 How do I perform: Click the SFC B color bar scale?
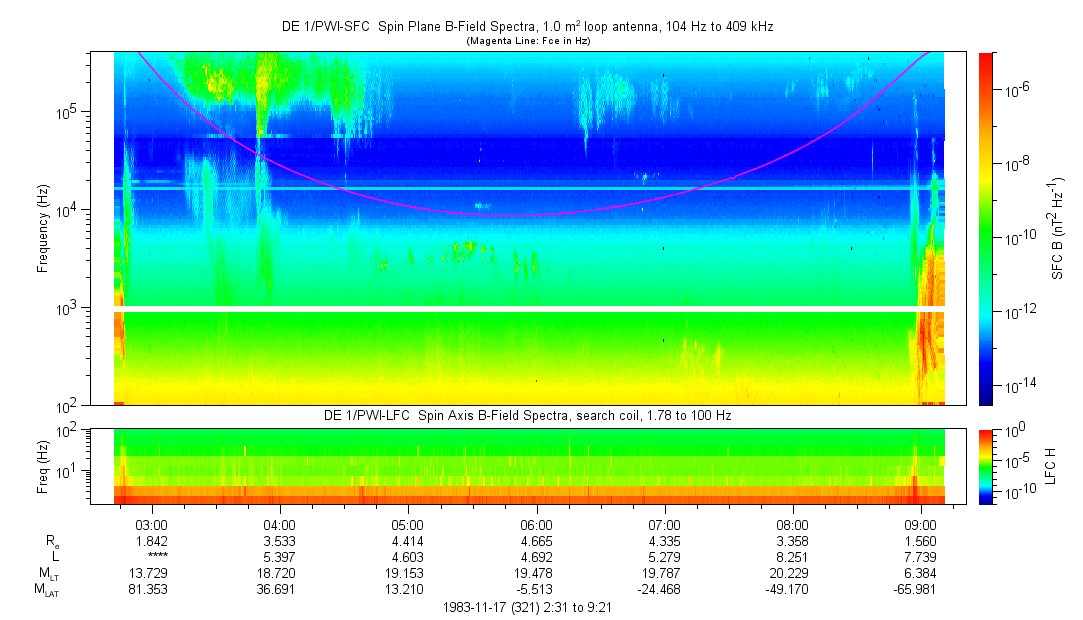(x=986, y=228)
